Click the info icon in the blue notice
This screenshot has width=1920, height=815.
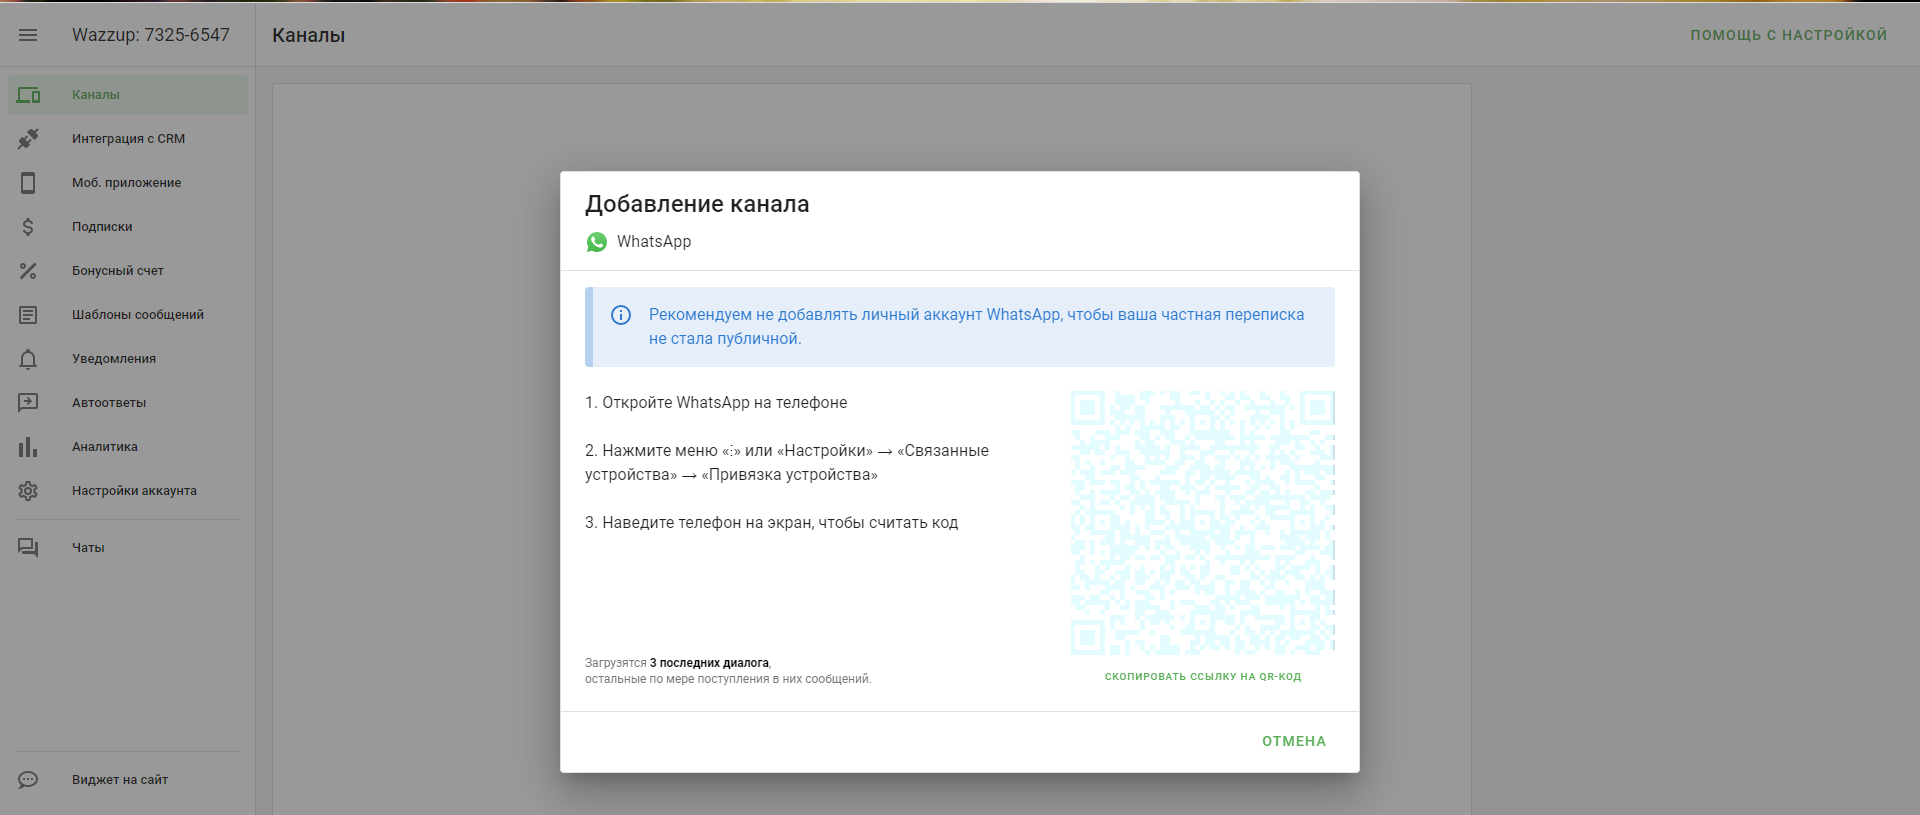click(x=621, y=315)
